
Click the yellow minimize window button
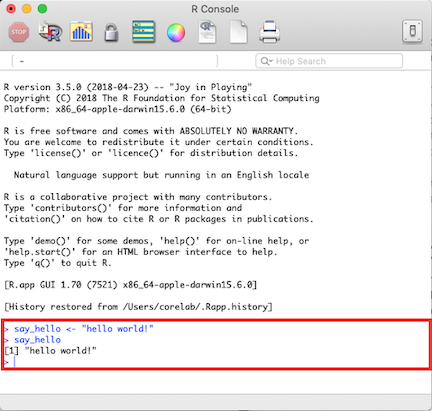pyautogui.click(x=27, y=9)
